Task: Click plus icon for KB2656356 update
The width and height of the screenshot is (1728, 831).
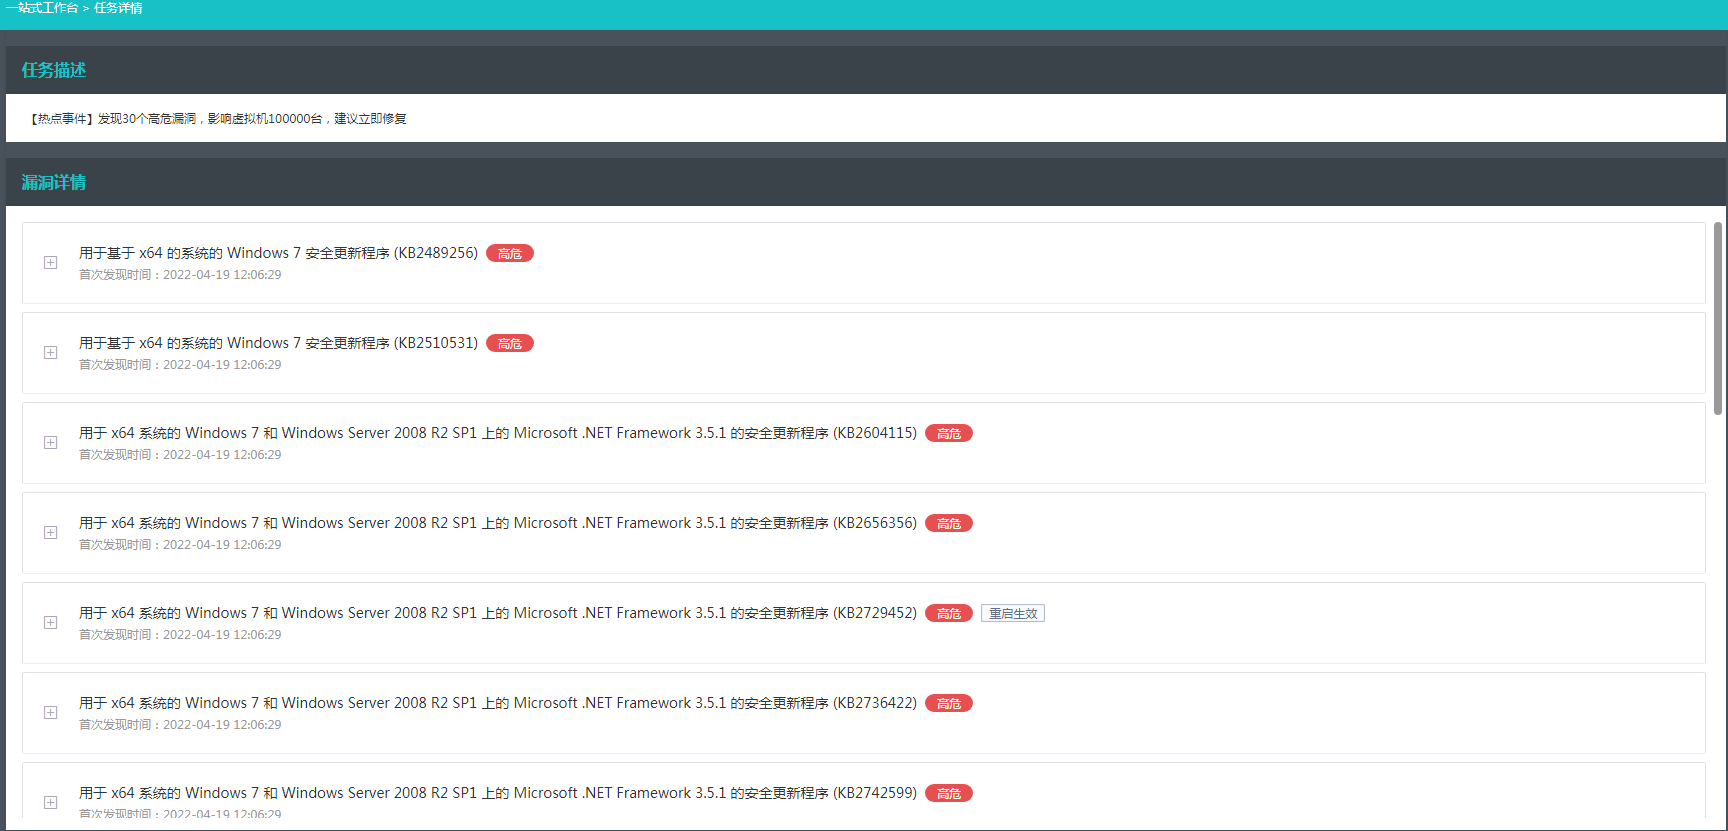Action: point(50,533)
